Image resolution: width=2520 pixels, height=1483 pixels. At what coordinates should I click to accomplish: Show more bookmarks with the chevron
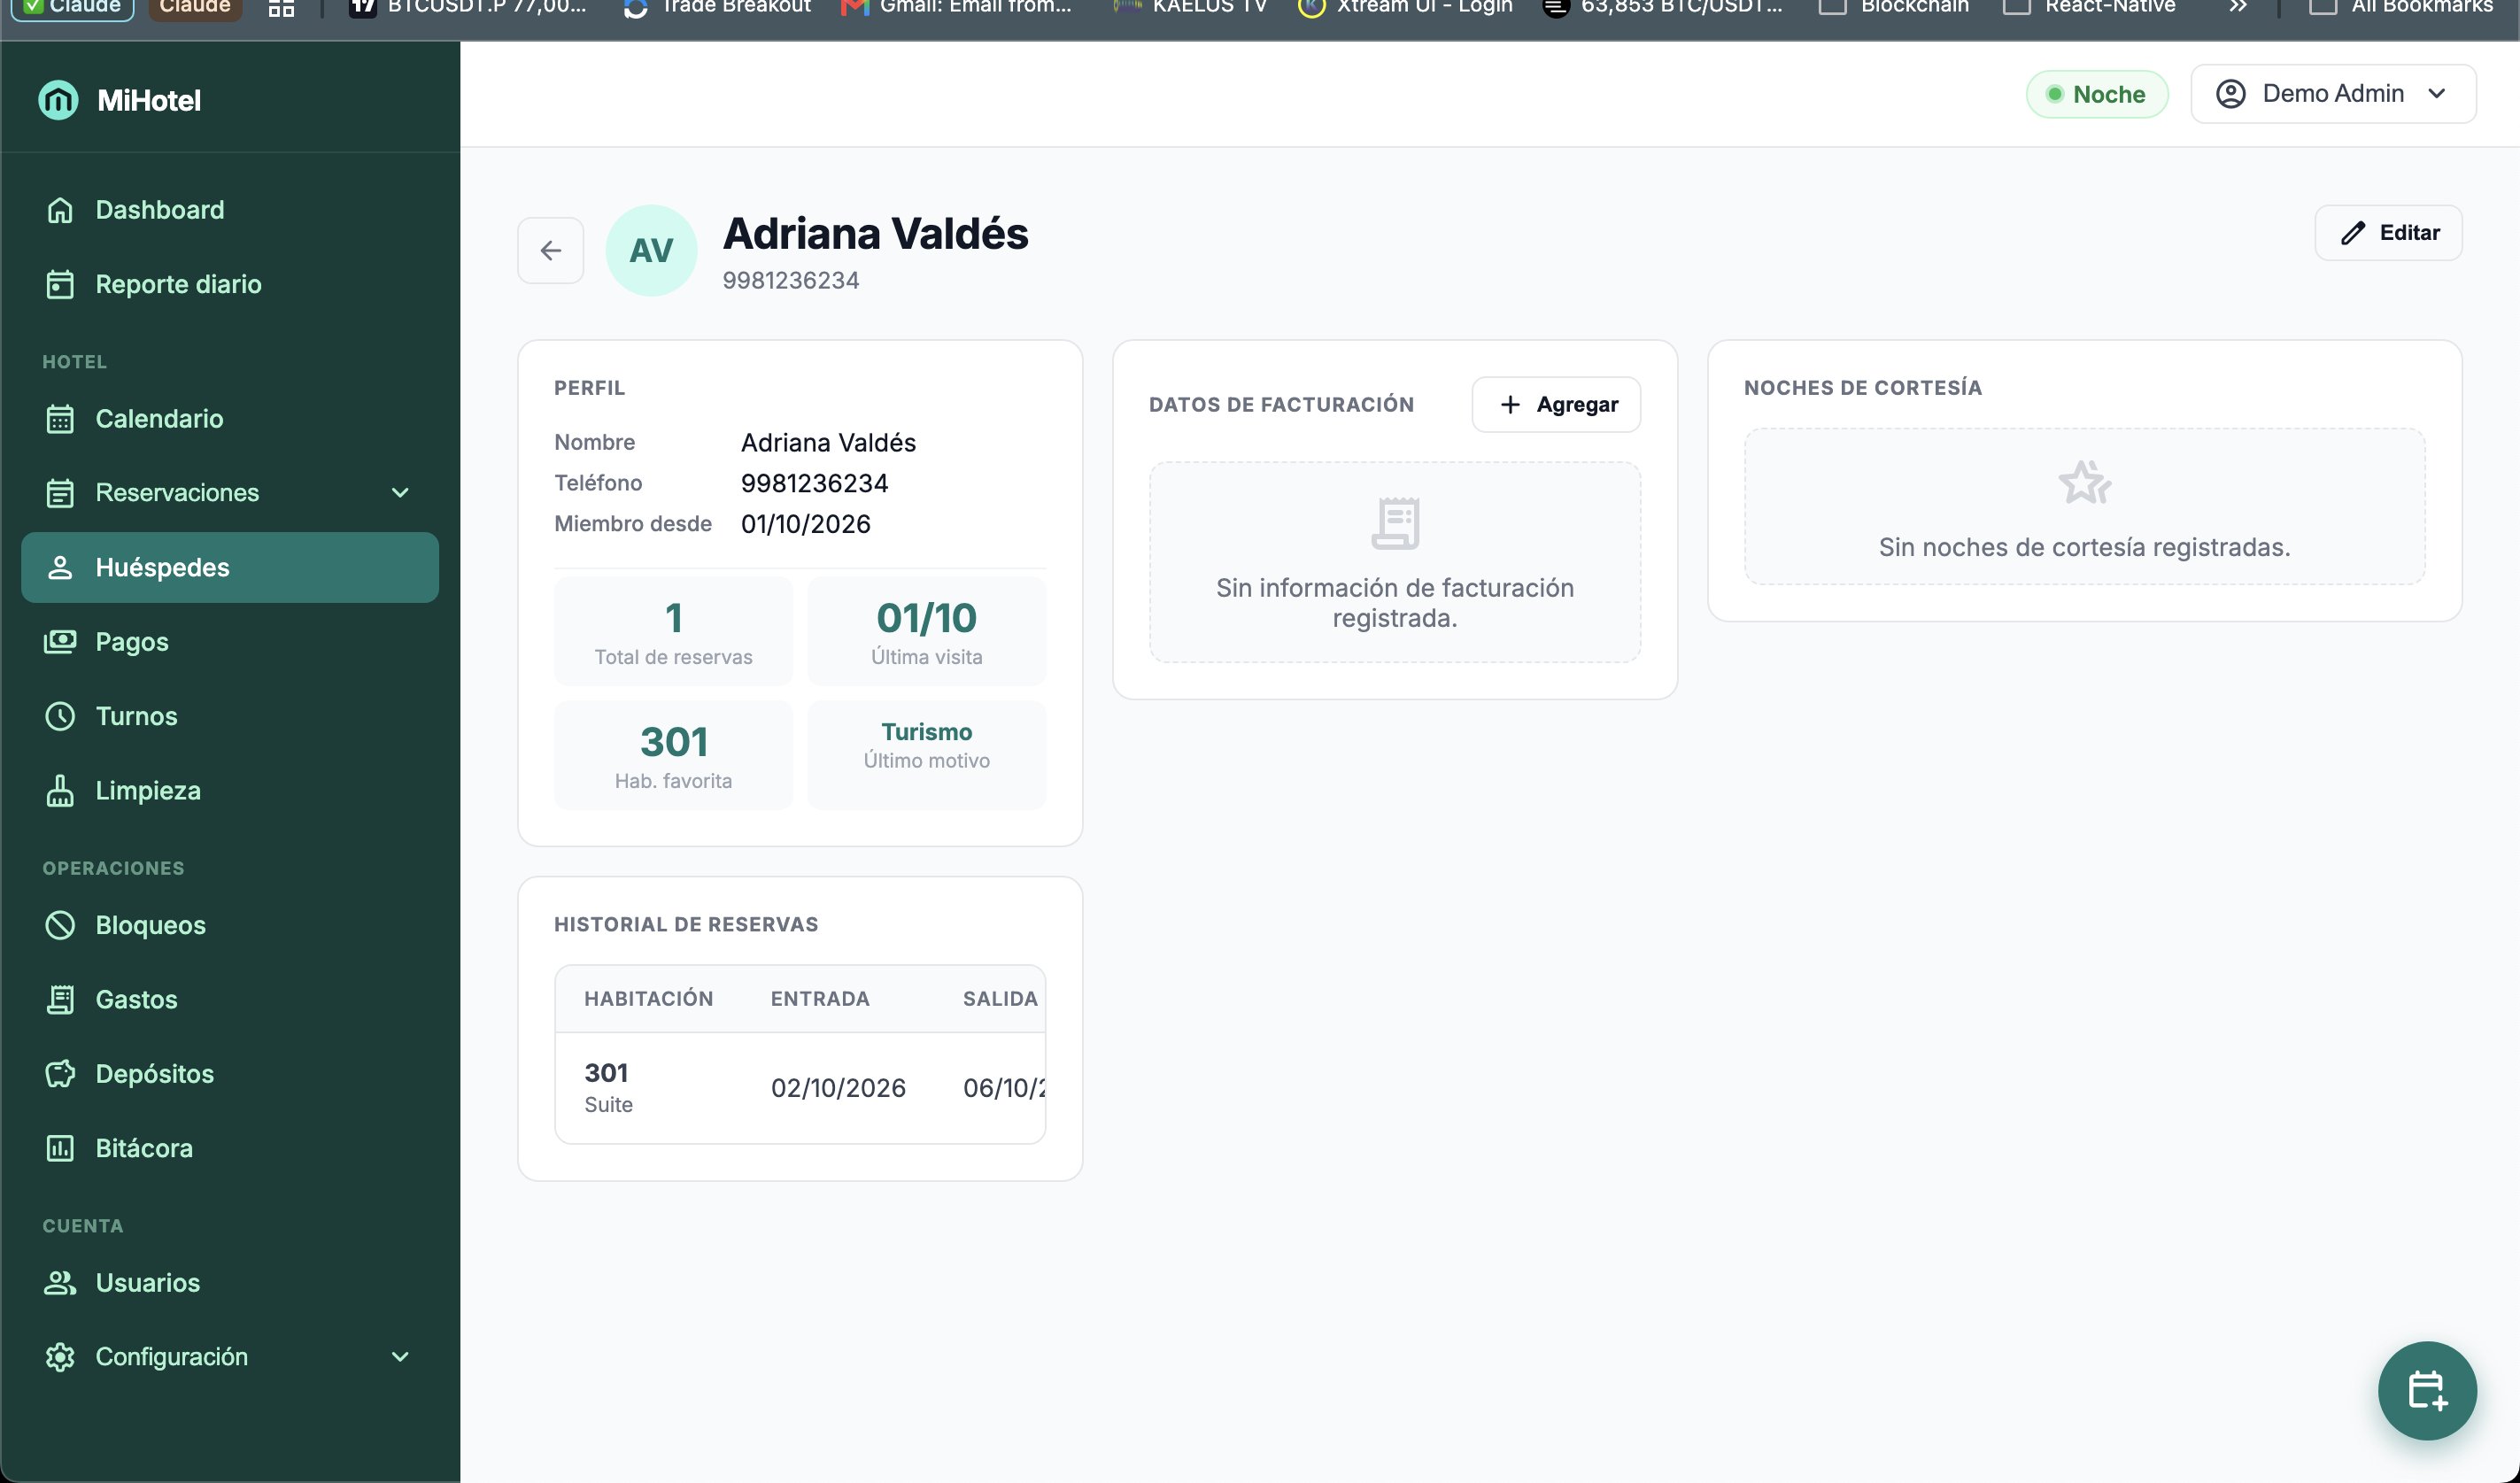coord(2237,7)
